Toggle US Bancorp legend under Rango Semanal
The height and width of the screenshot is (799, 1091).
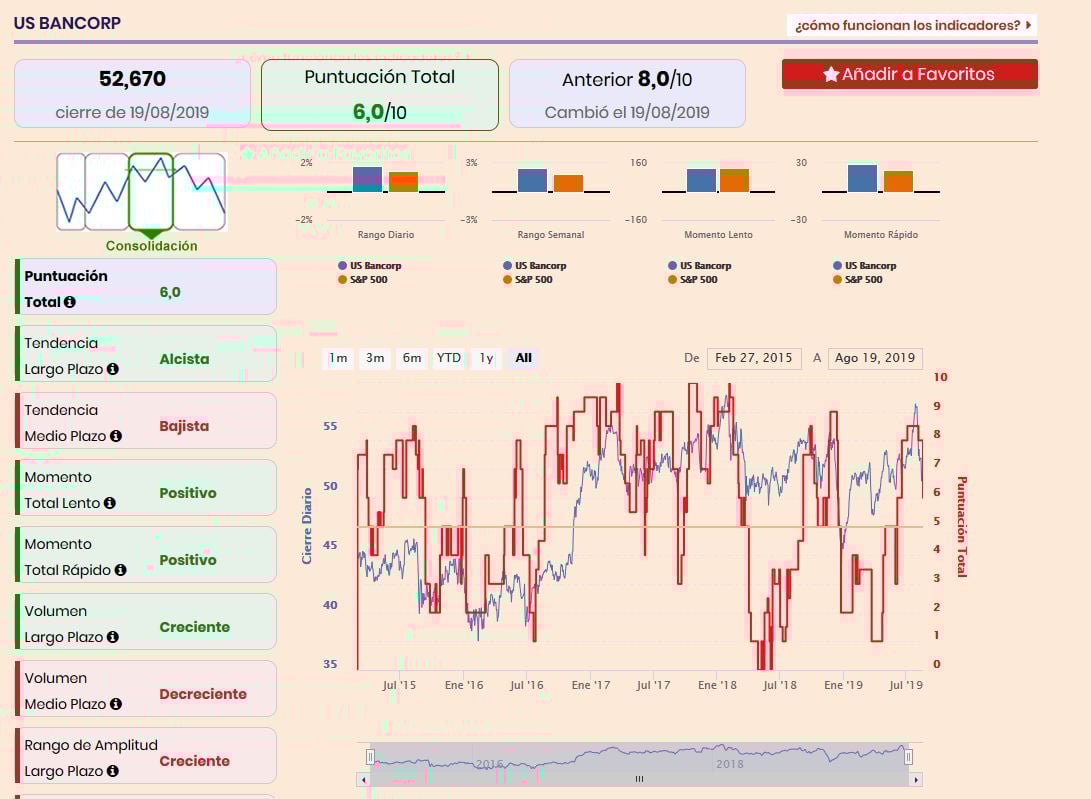[534, 265]
